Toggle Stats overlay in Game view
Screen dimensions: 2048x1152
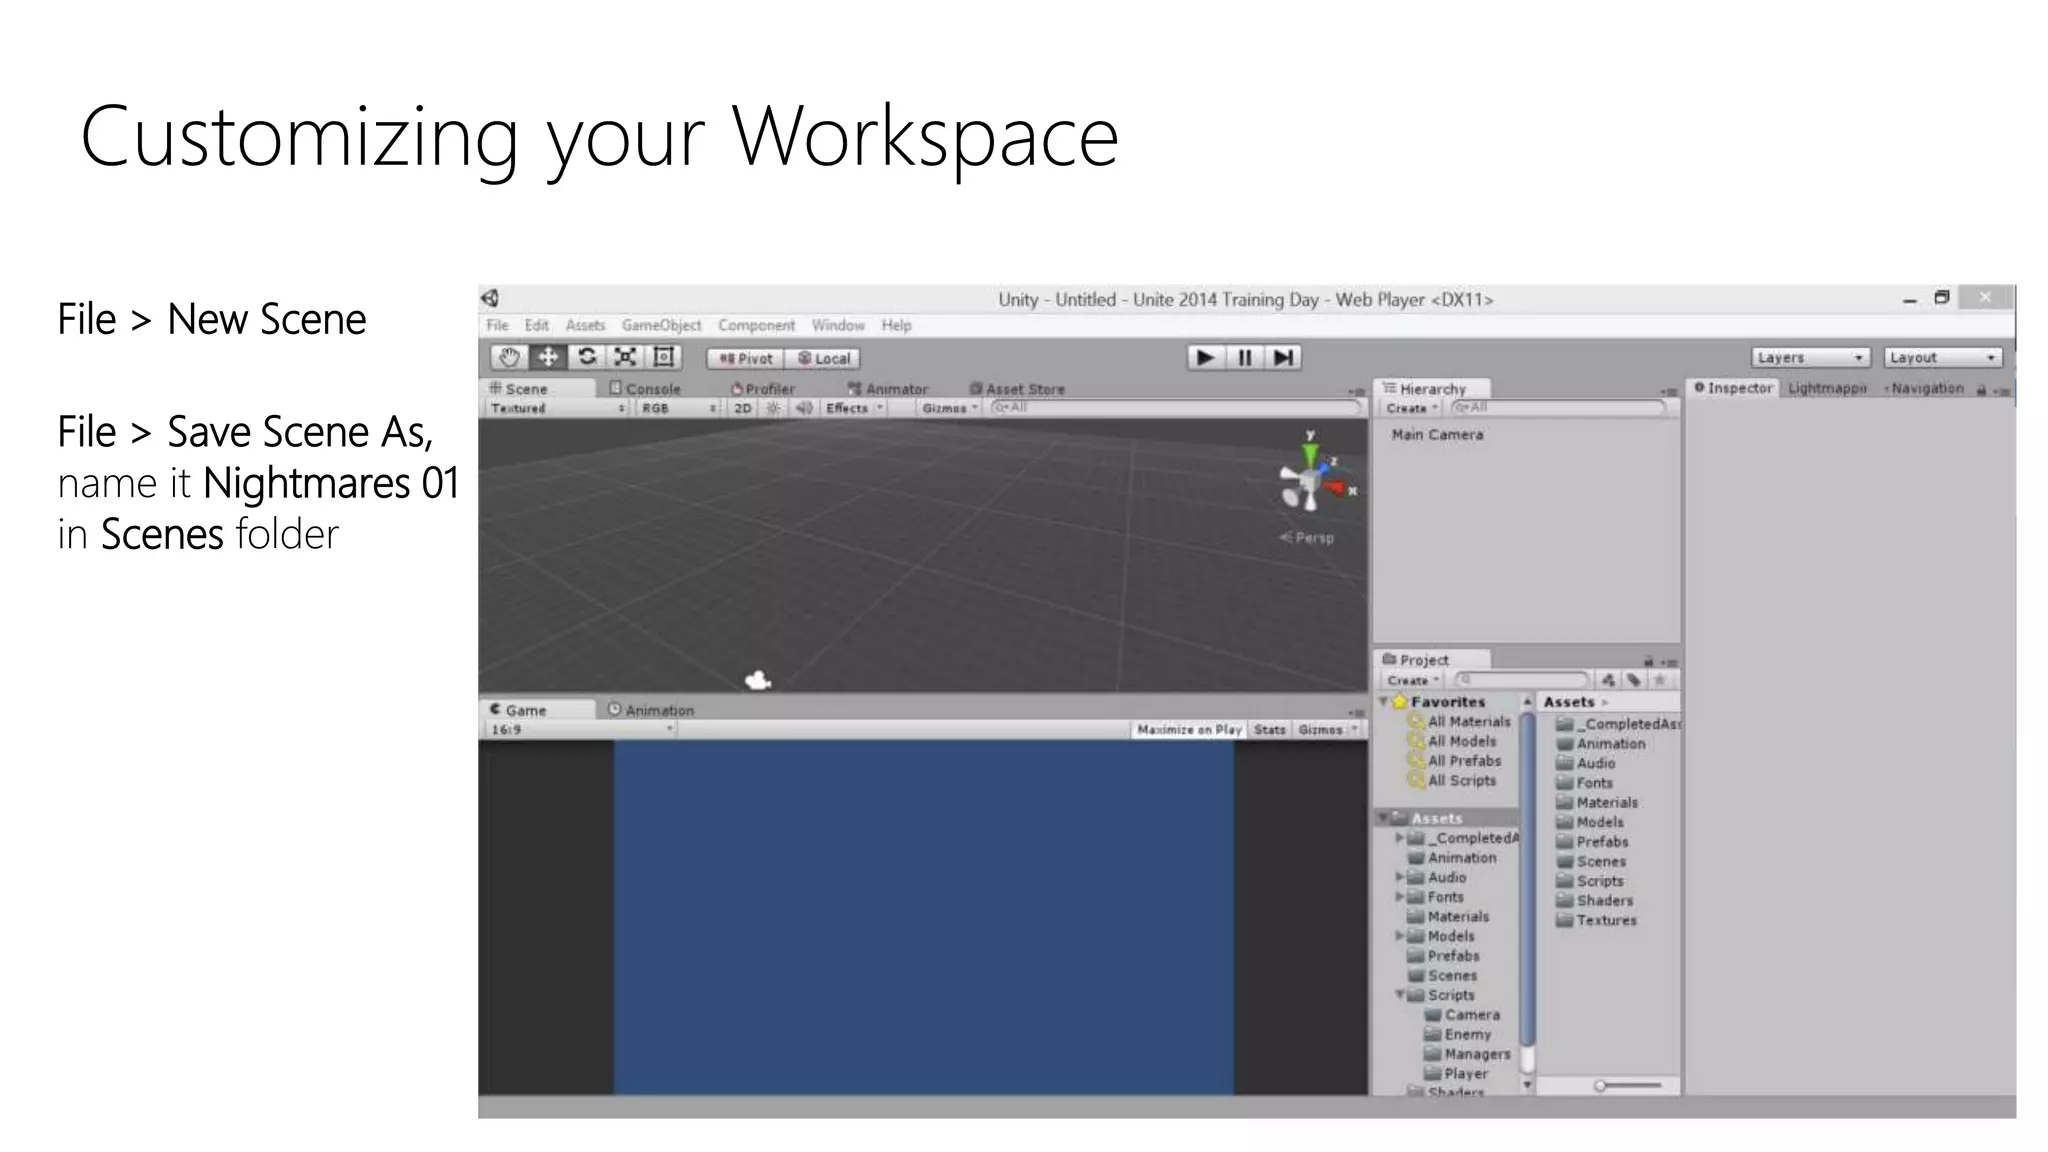point(1270,730)
